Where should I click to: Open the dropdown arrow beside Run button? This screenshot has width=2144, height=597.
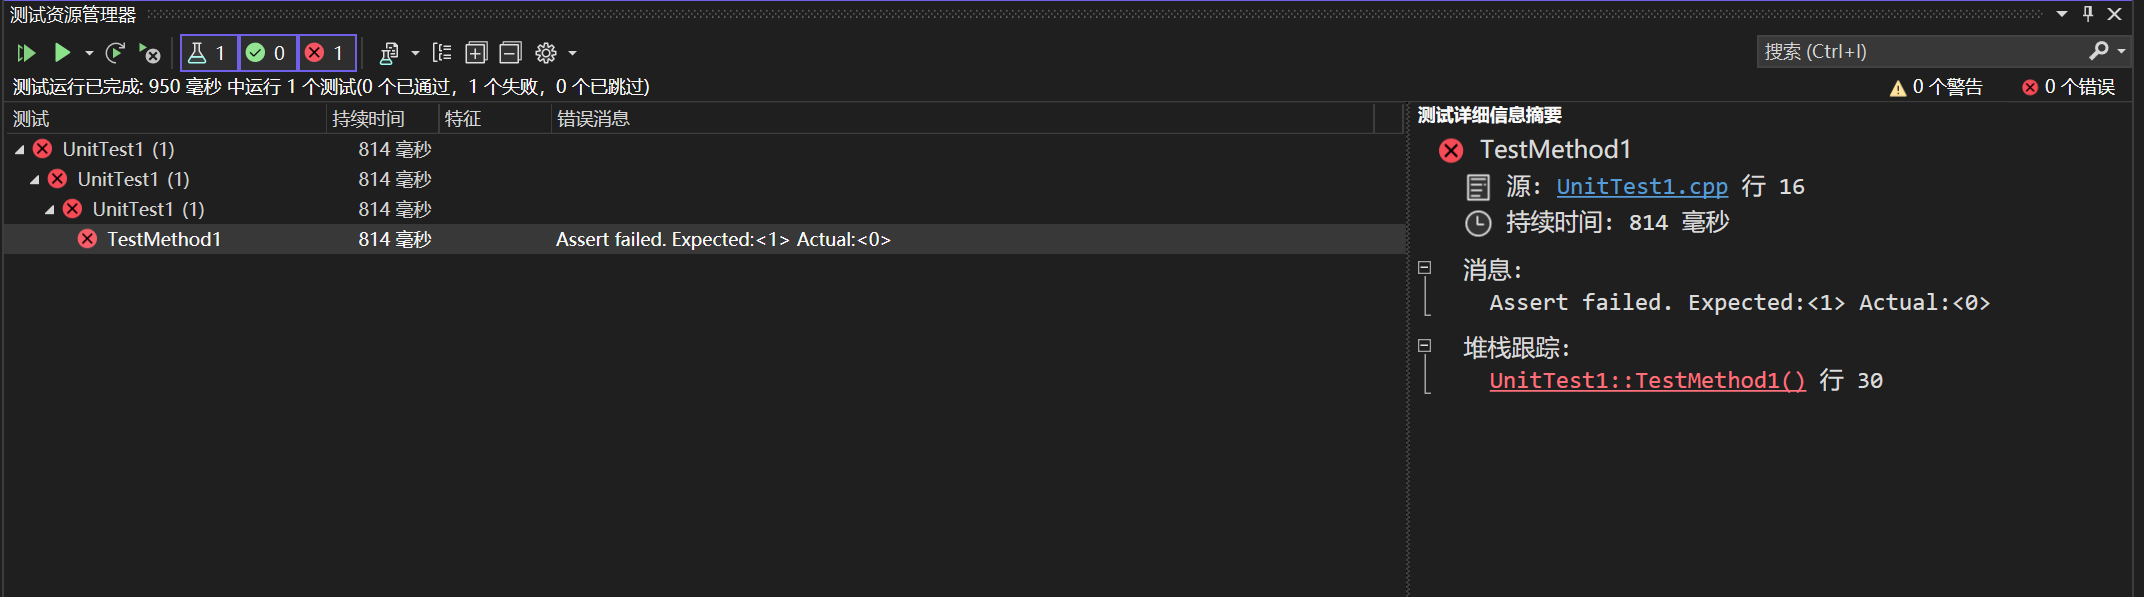[x=89, y=53]
